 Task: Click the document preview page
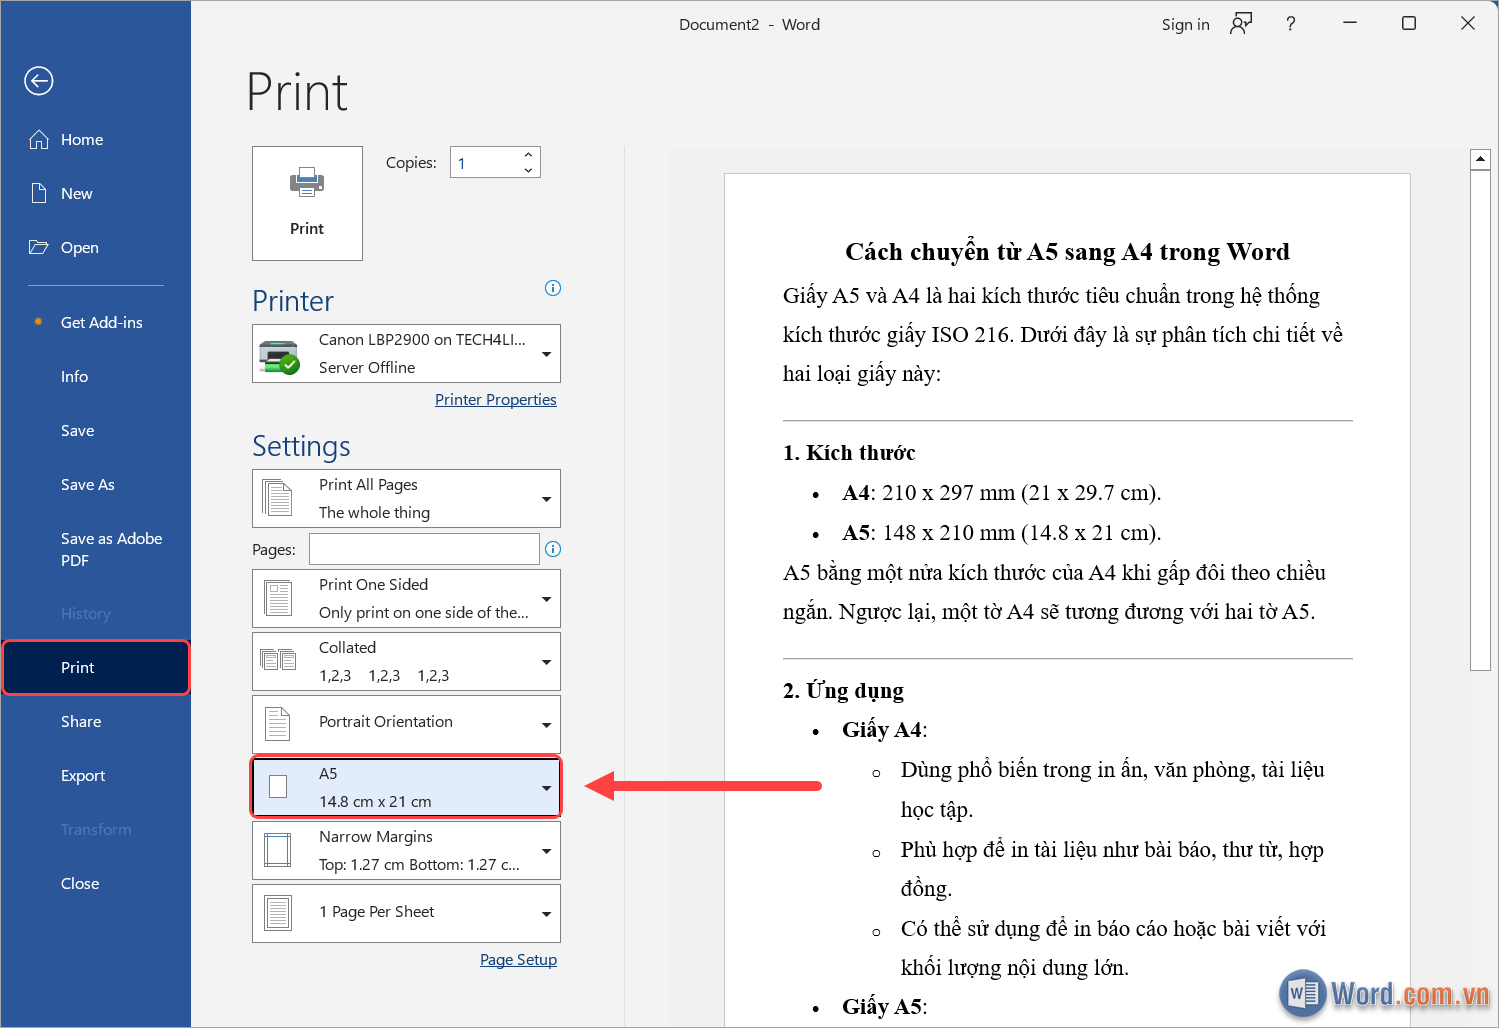1067,600
